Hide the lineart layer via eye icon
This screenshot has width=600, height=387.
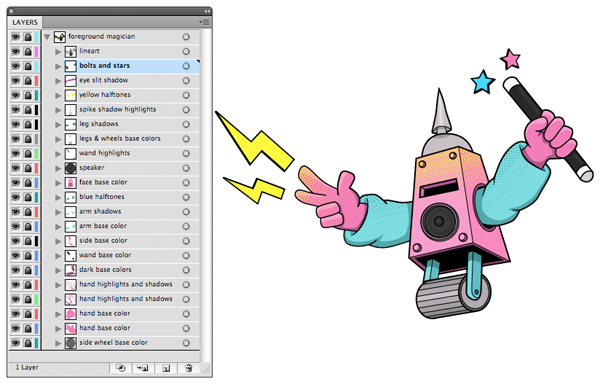click(x=15, y=51)
